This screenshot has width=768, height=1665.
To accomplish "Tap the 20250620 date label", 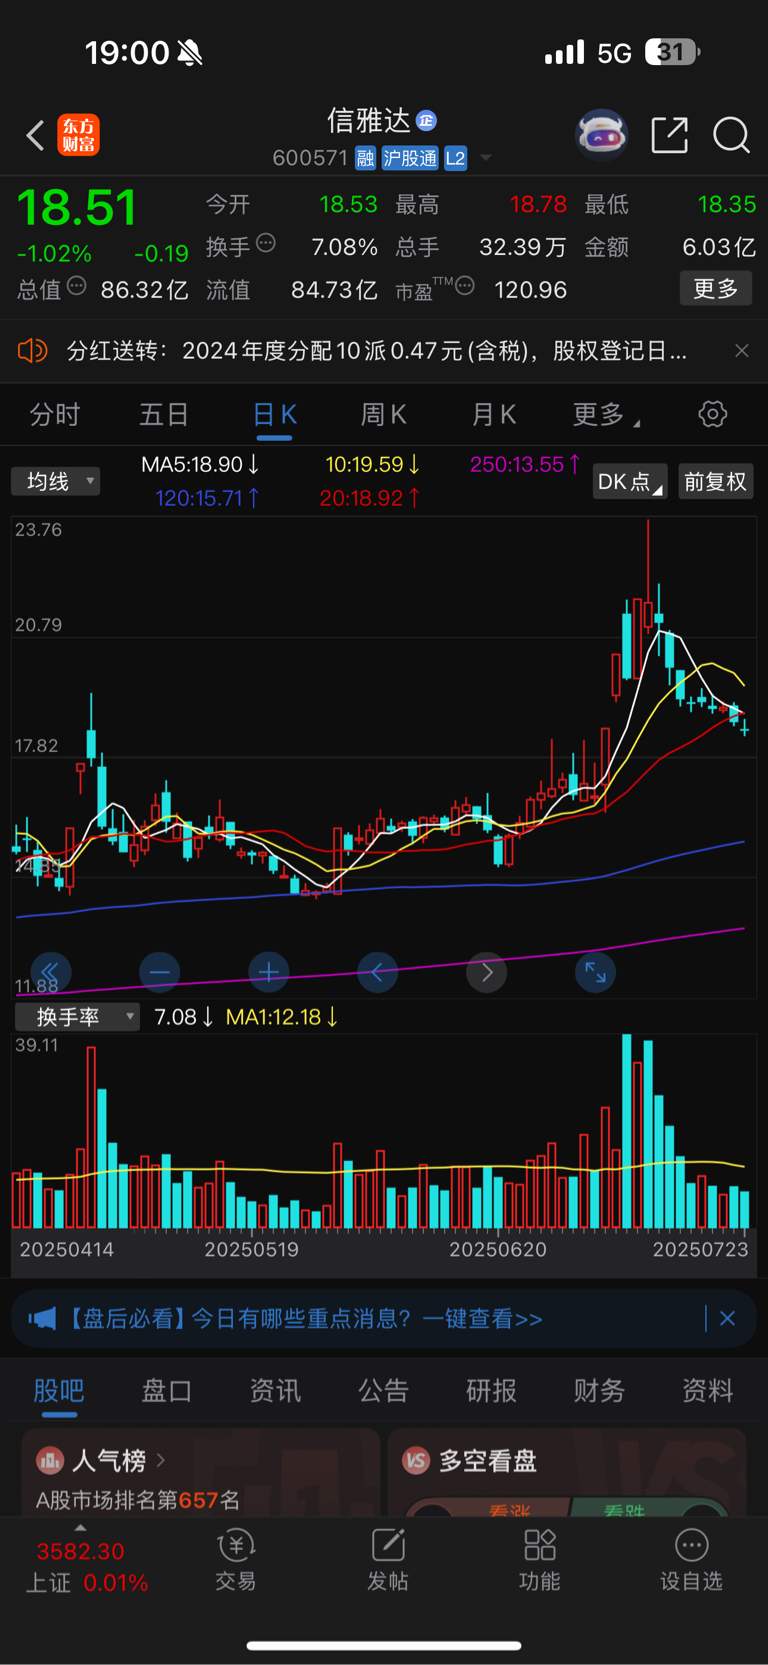I will pos(497,1249).
